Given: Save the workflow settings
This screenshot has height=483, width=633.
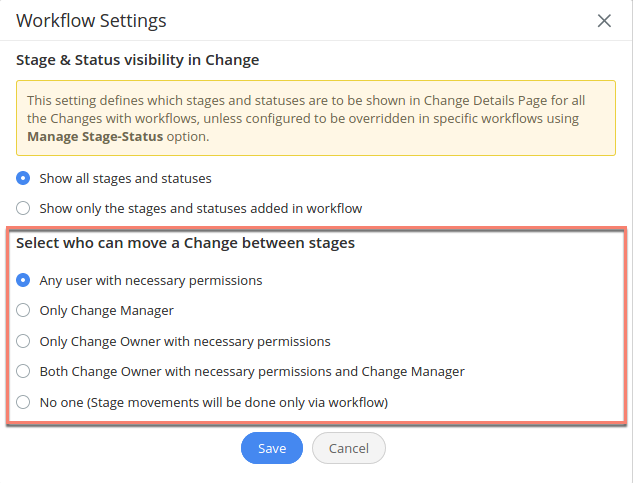Looking at the screenshot, I should point(272,448).
